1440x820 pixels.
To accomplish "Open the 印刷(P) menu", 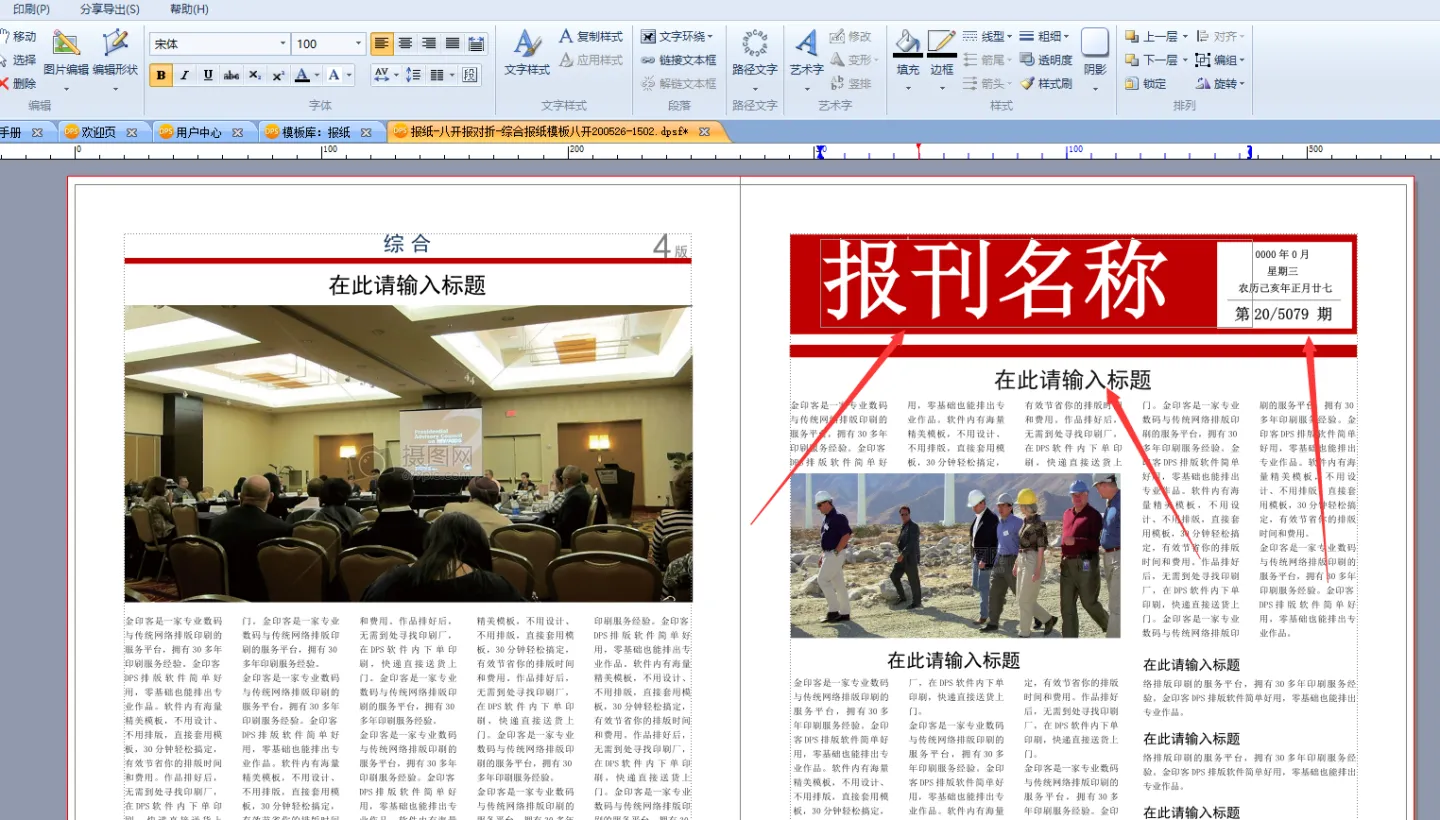I will coord(31,9).
